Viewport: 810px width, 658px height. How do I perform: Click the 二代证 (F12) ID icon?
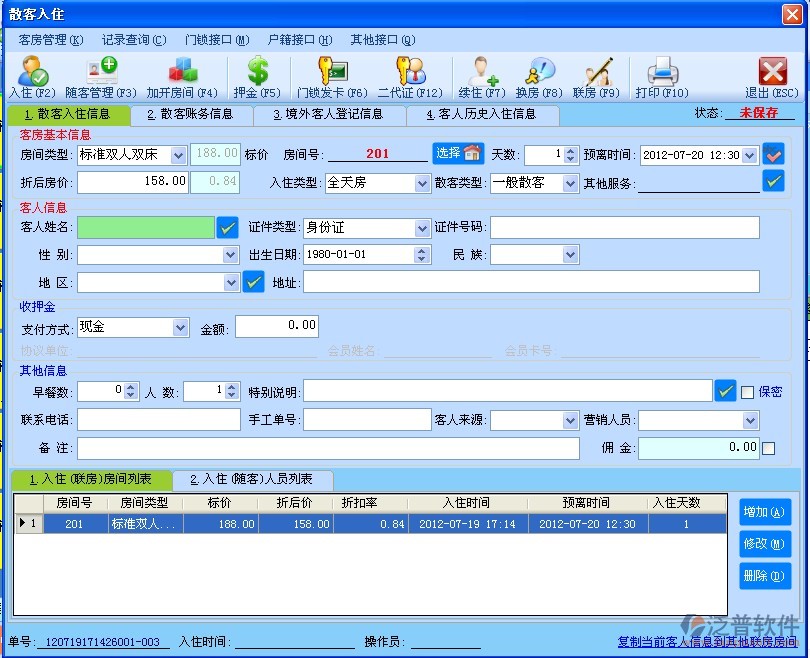(410, 72)
